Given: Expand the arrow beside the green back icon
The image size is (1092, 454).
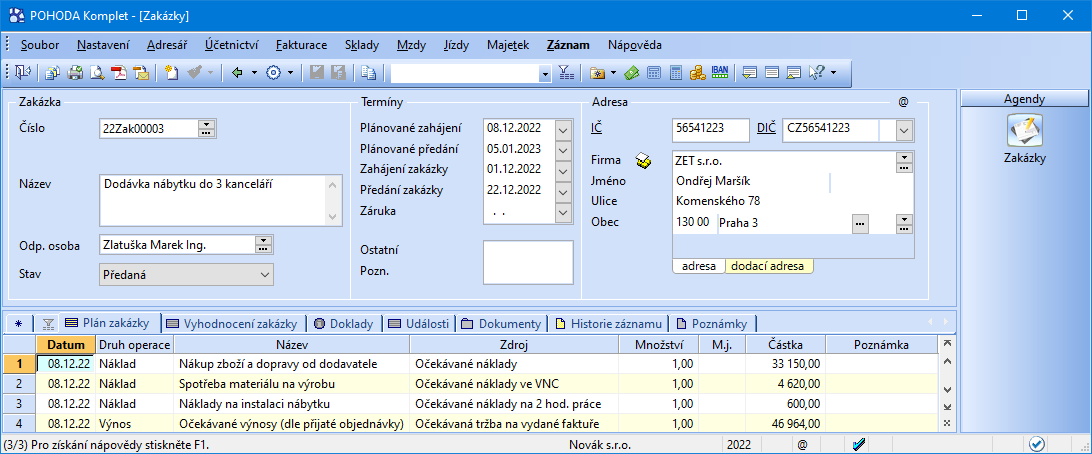Looking at the screenshot, I should [254, 72].
